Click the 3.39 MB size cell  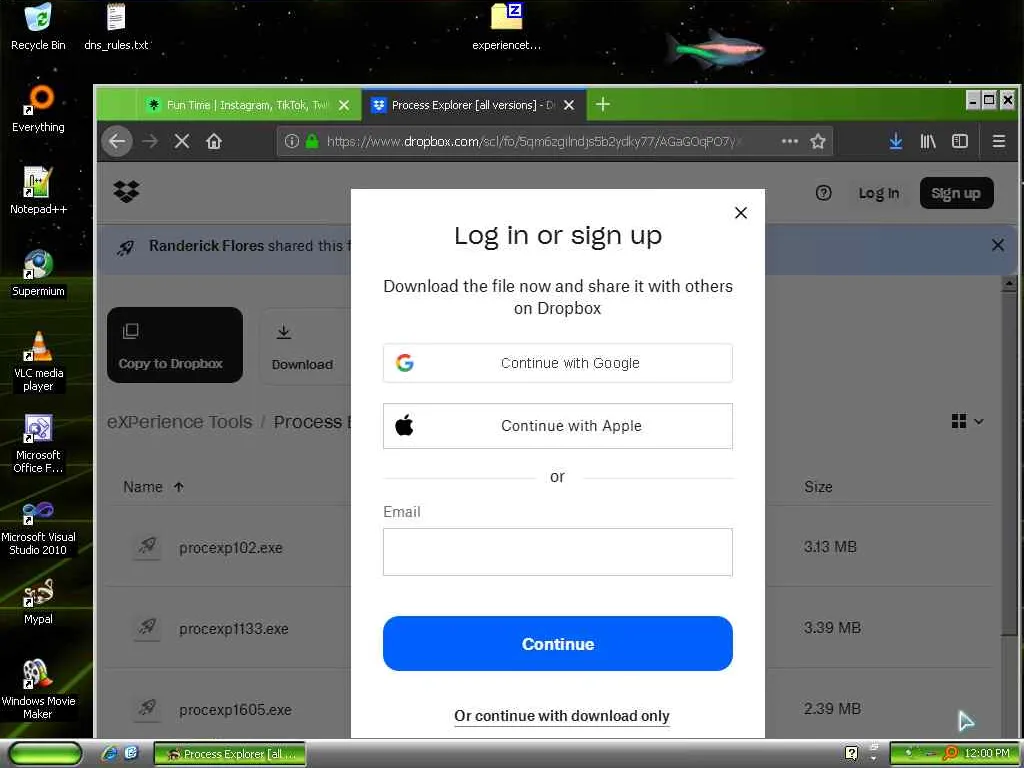[x=833, y=628]
